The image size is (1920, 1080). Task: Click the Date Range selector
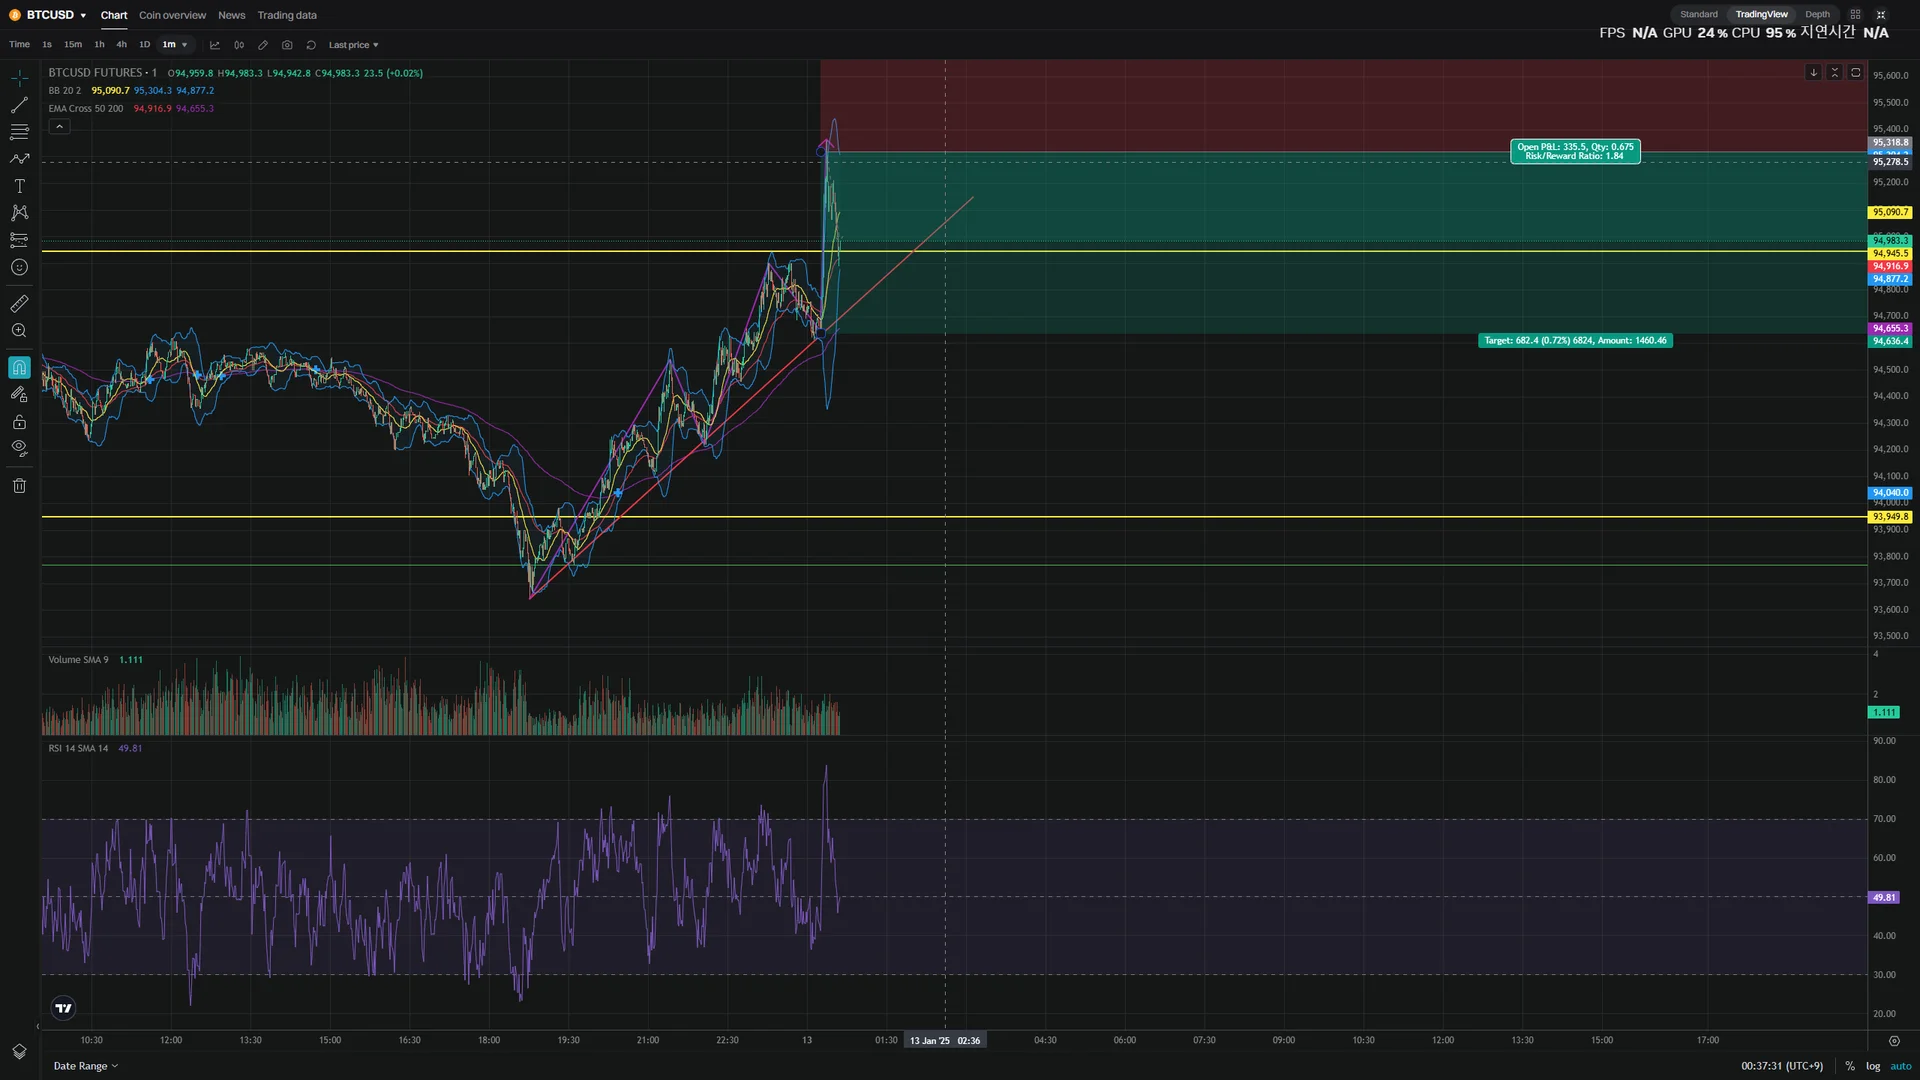click(x=85, y=1066)
